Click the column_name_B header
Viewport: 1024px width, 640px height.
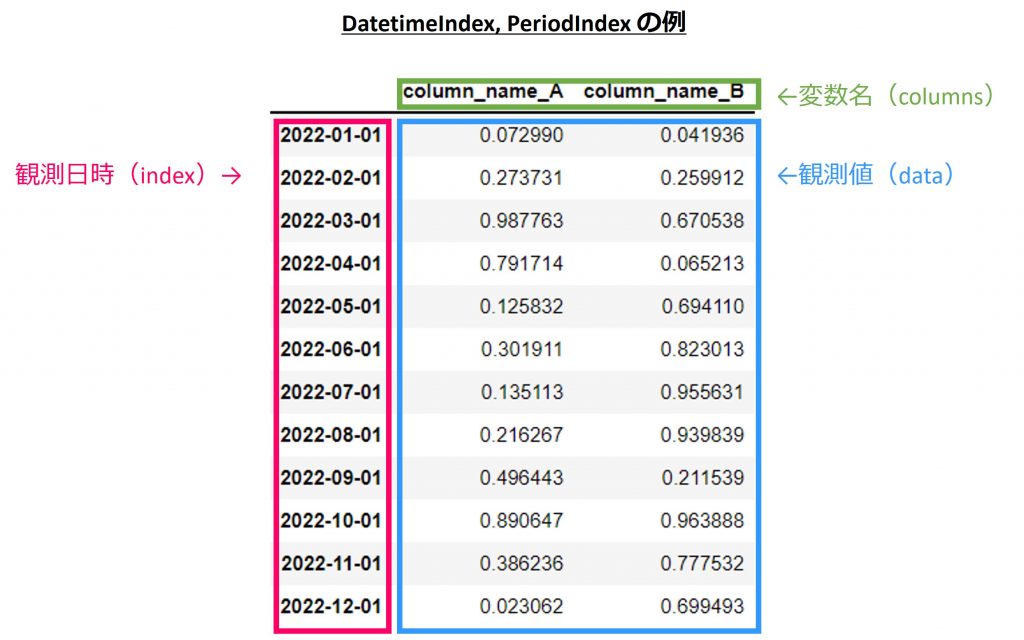pos(664,93)
